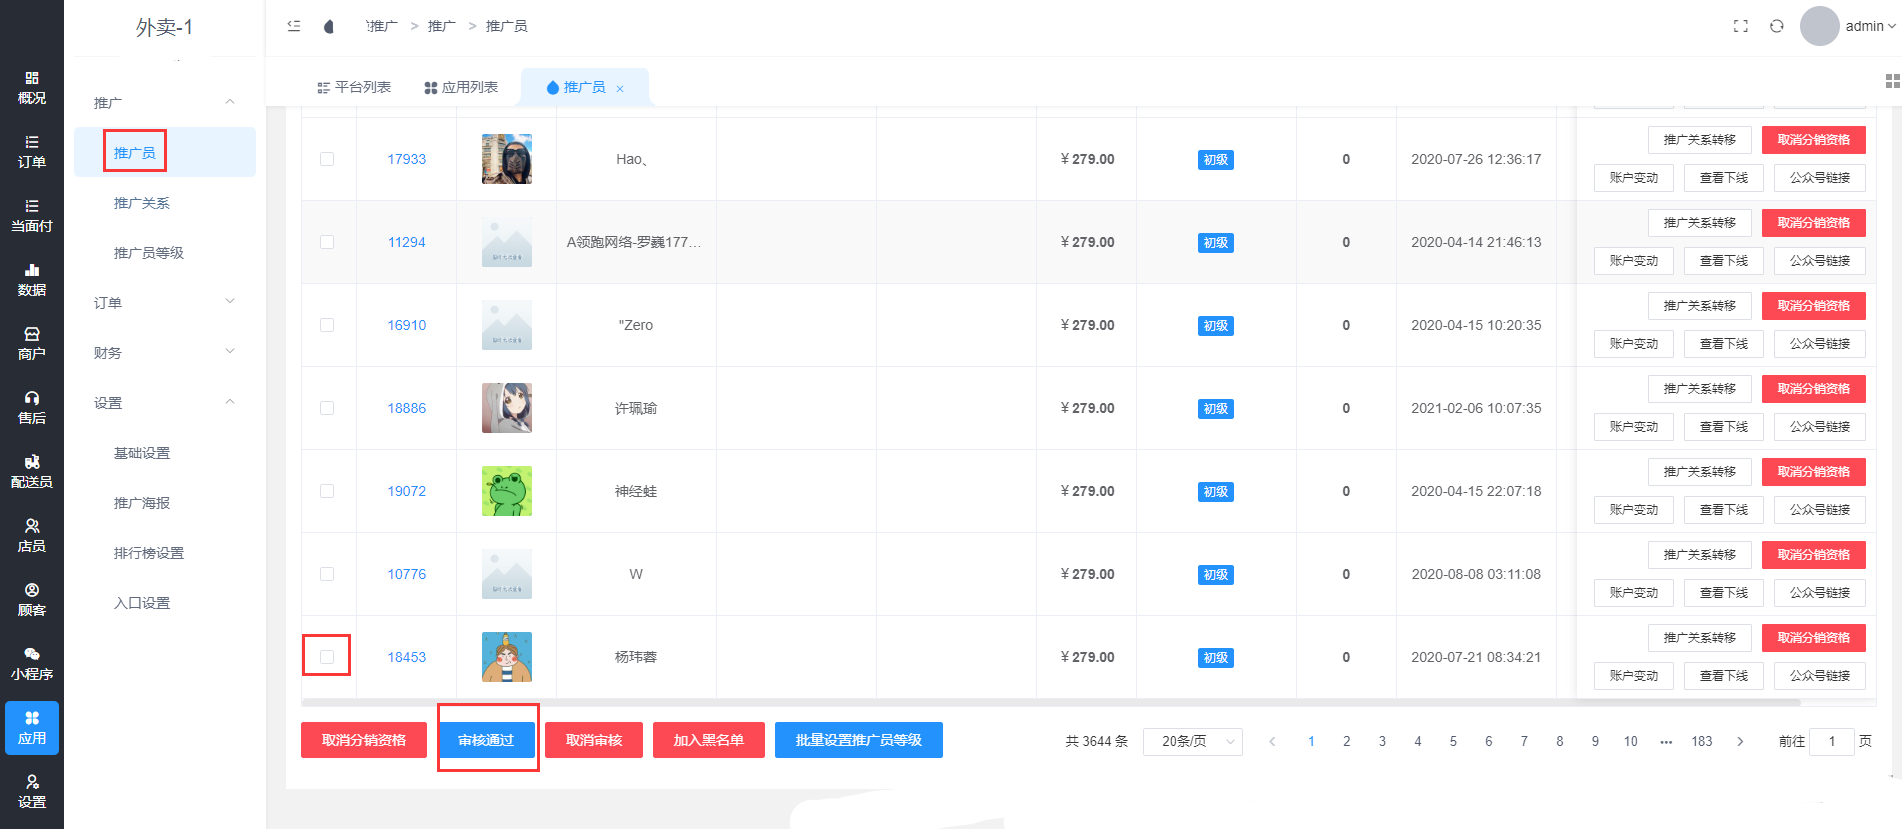Go to page 5
The height and width of the screenshot is (829, 1902).
(1453, 741)
